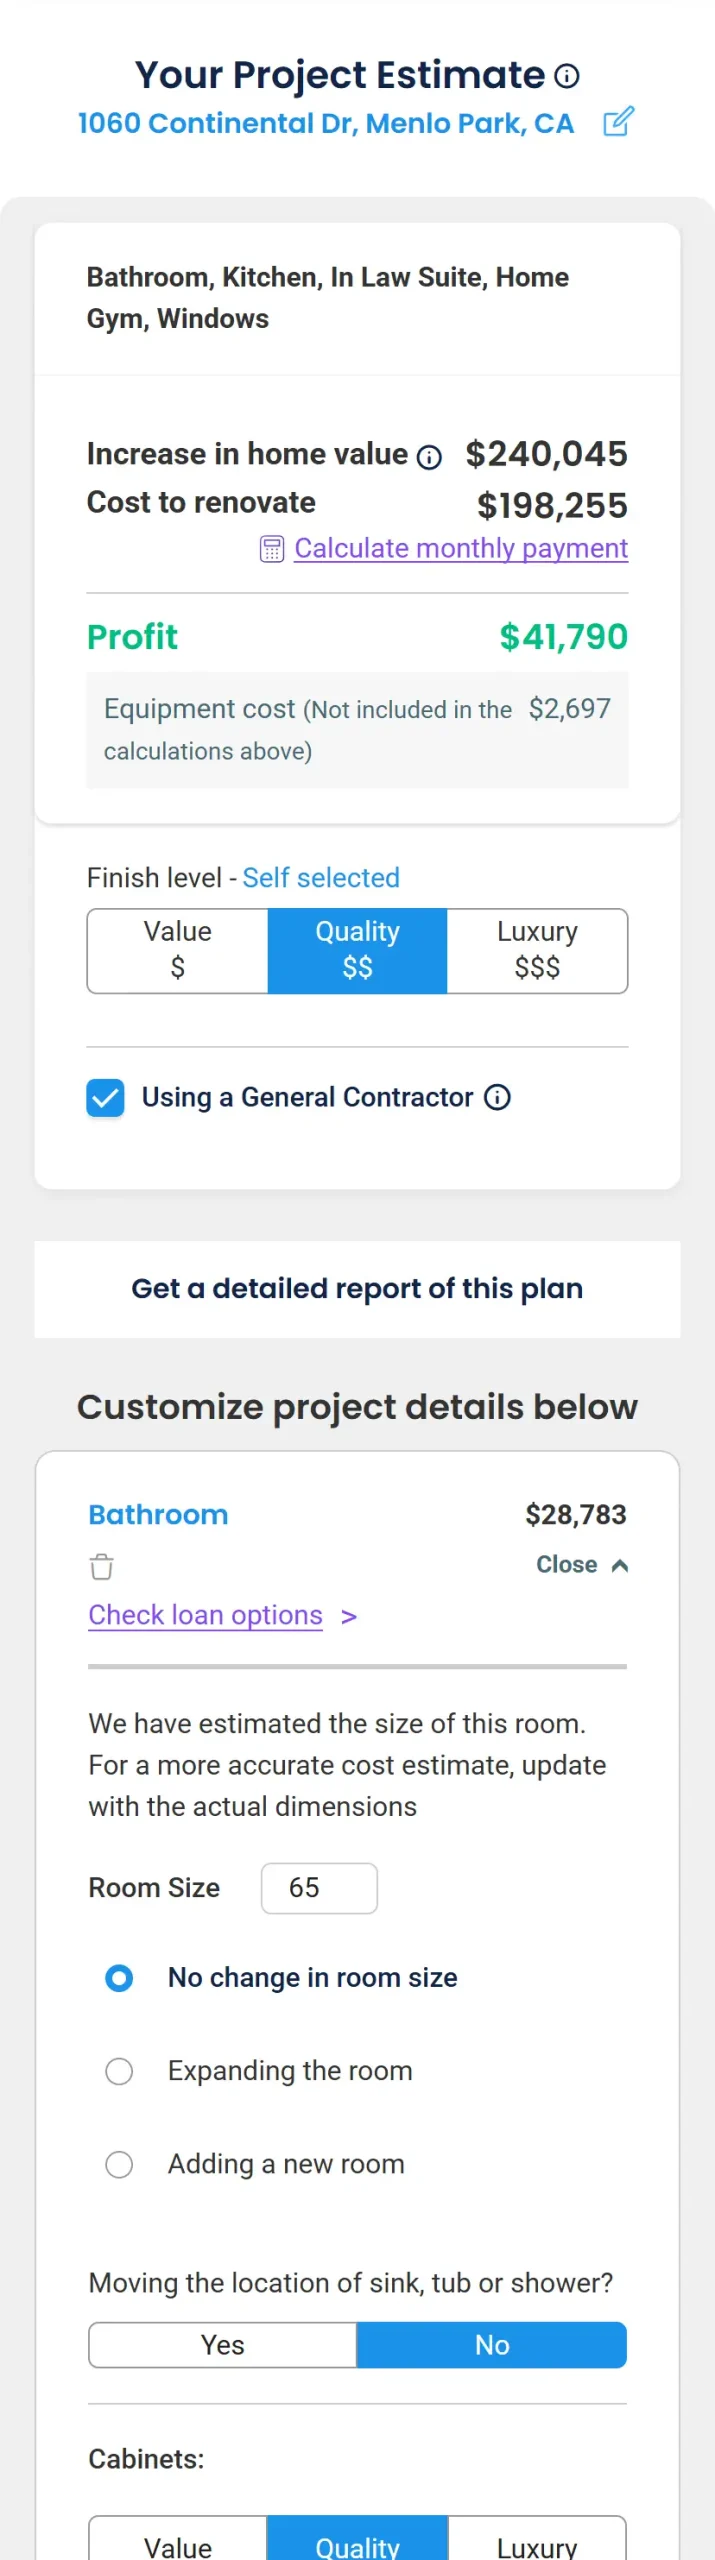Select Luxury finish level tab
Image resolution: width=715 pixels, height=2560 pixels.
(x=537, y=950)
